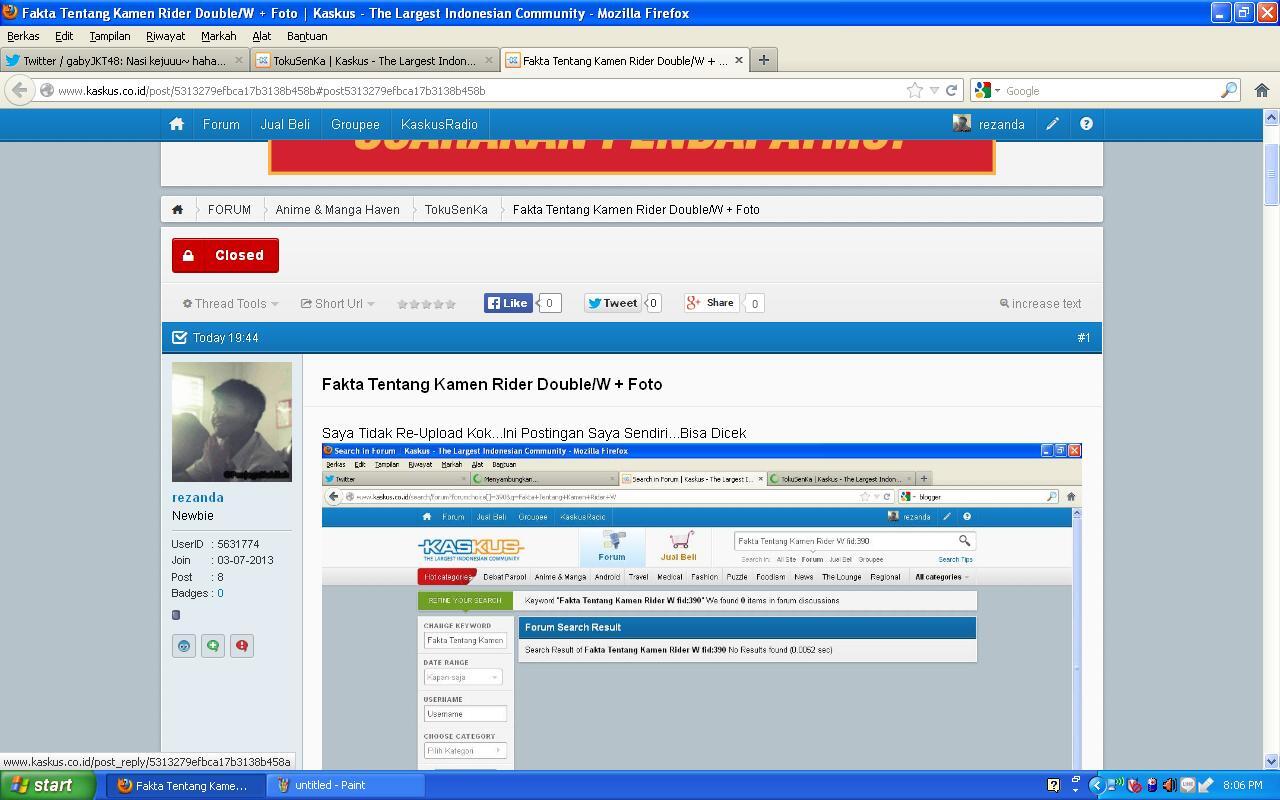
Task: Close the Twitter gabyJKT48 tab
Action: [x=238, y=60]
